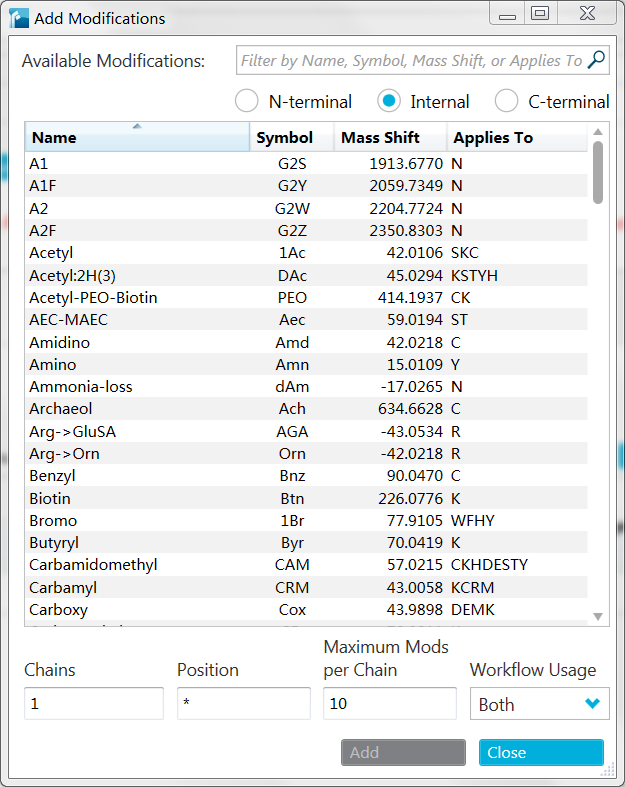The image size is (625, 787).
Task: Select the N-terminal radio button
Action: (247, 101)
